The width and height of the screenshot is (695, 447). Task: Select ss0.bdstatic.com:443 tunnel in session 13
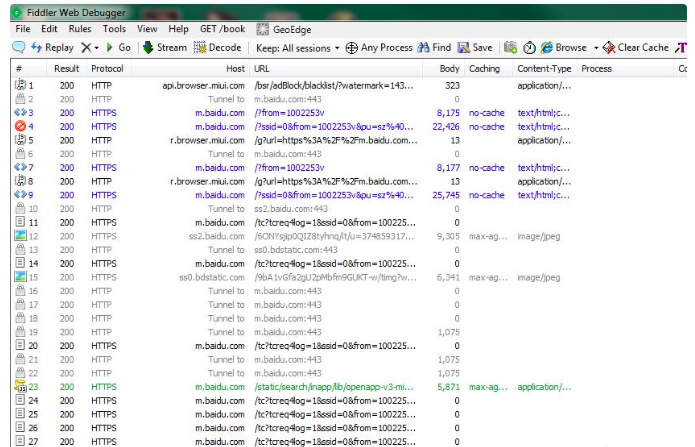[296, 250]
